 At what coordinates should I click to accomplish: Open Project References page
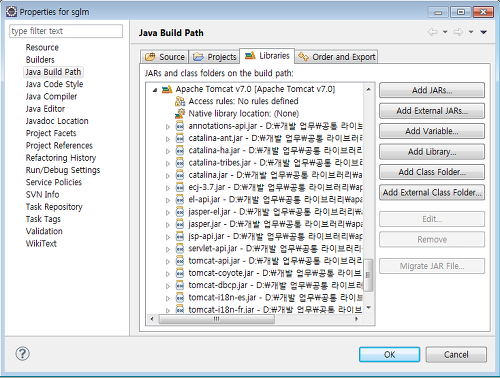coord(59,145)
